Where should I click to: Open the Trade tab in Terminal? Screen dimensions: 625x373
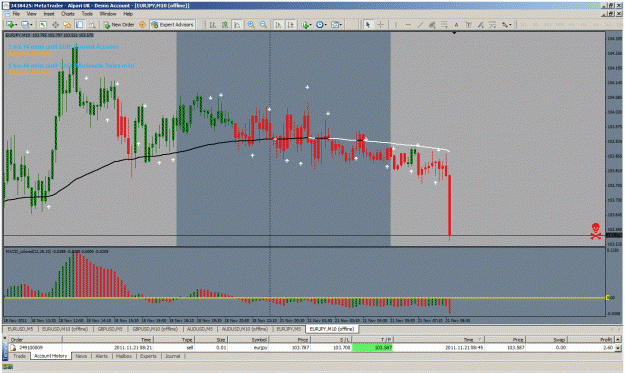point(19,356)
